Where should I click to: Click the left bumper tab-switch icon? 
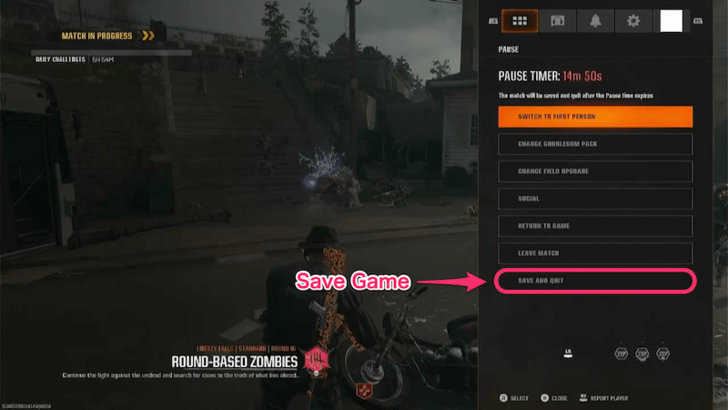(x=493, y=21)
